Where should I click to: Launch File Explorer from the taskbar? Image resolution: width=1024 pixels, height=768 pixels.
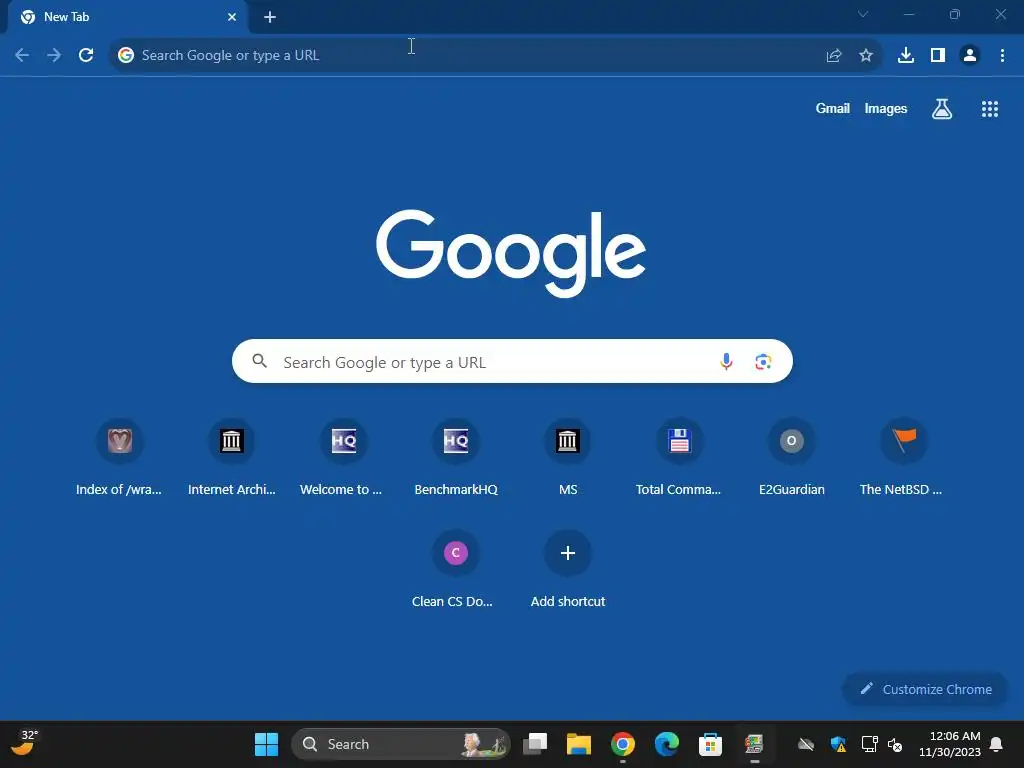pyautogui.click(x=579, y=744)
